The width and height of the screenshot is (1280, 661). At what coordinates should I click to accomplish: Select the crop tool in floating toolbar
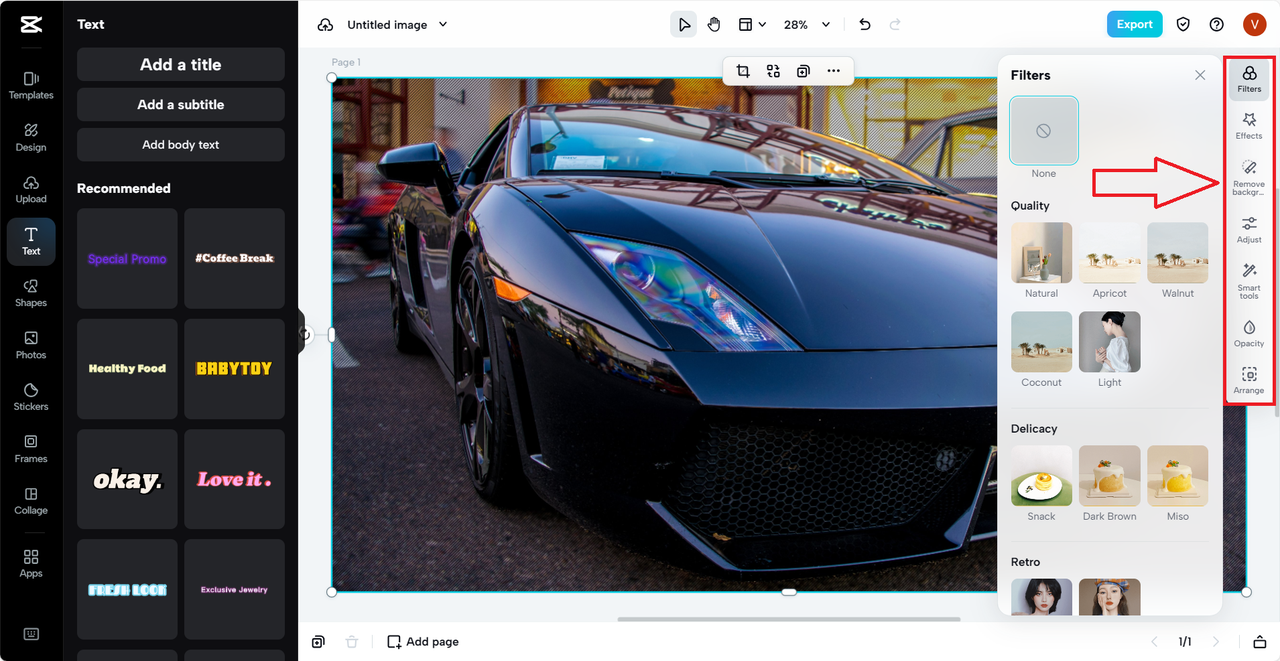click(743, 71)
